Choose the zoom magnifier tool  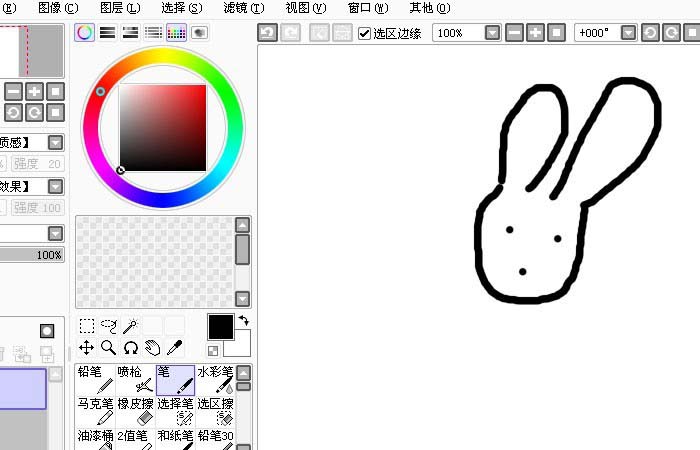pyautogui.click(x=109, y=348)
